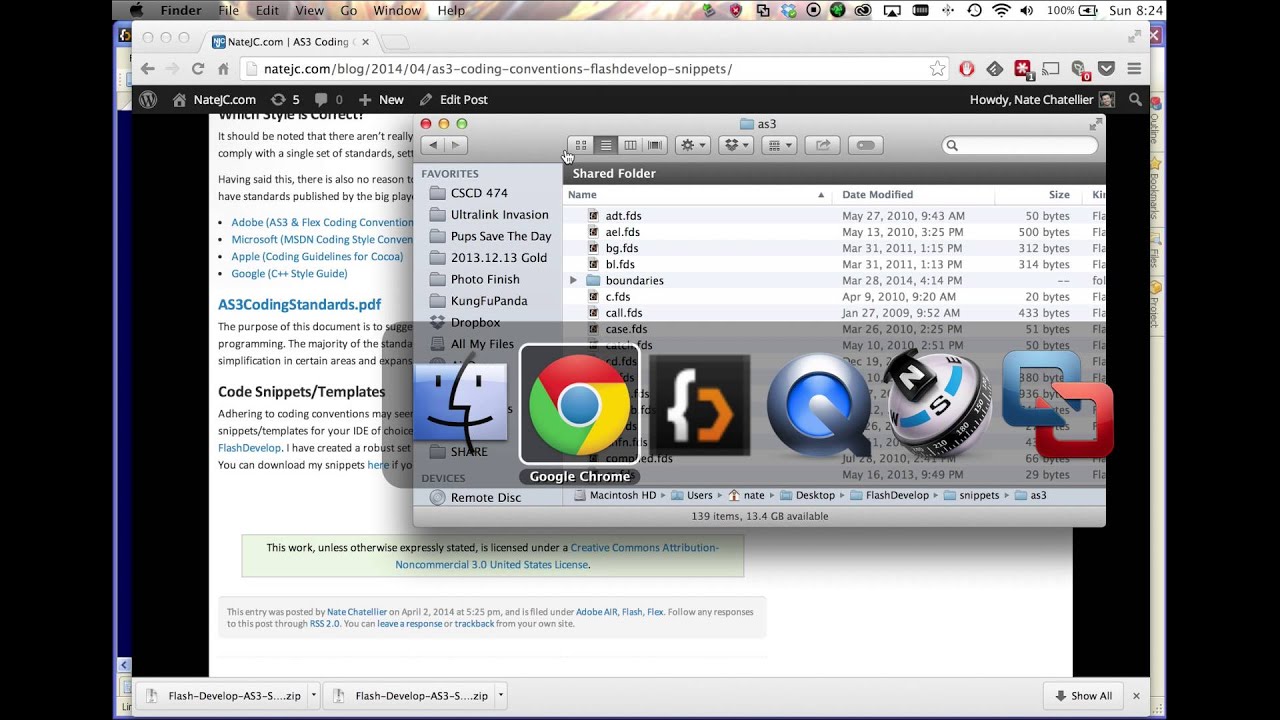Click Macintosh HD in the path bar

point(614,496)
